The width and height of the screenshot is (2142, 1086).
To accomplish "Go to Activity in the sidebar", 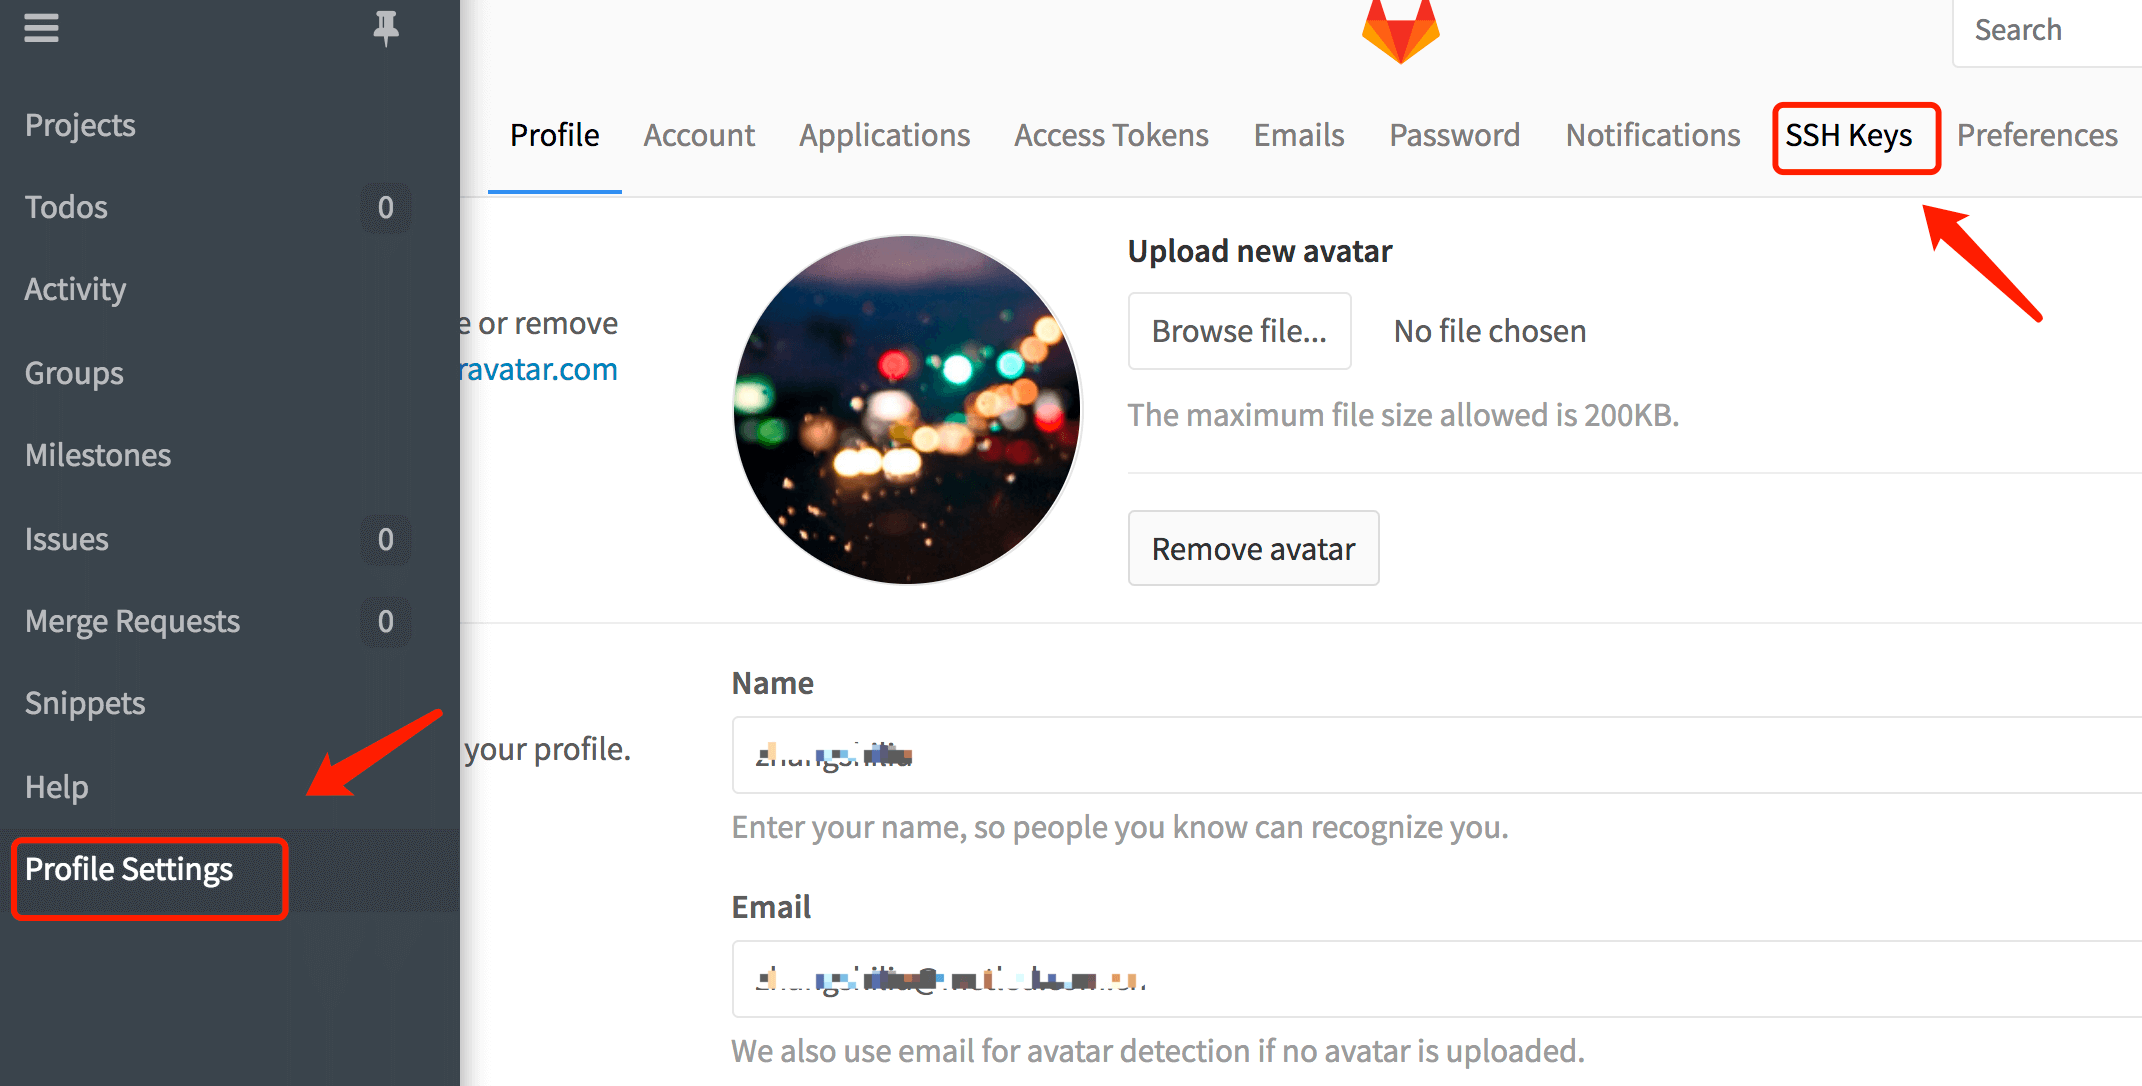I will coord(75,289).
